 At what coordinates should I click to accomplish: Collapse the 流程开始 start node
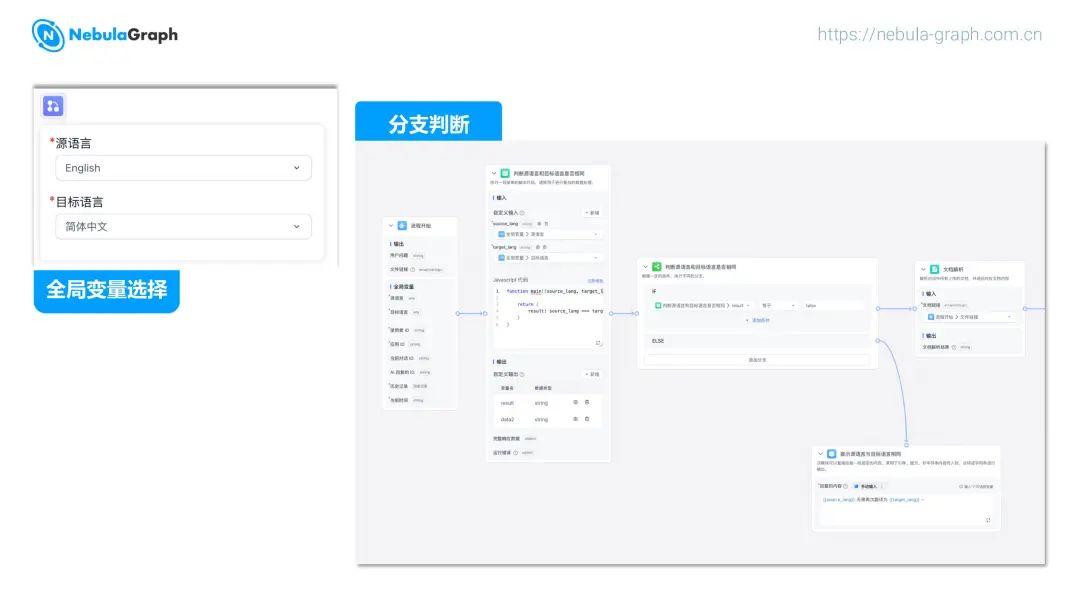[391, 226]
